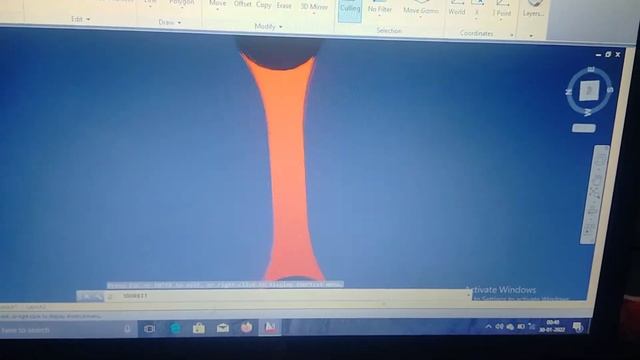Switch to the Layout1 tab

[x=9, y=307]
